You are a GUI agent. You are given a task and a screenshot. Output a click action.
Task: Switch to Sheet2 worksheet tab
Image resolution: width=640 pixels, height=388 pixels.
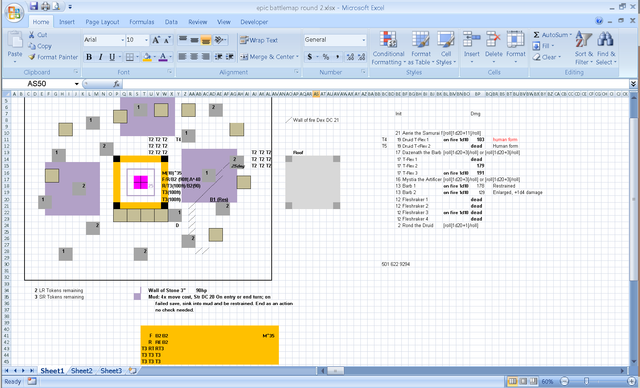[x=82, y=370]
